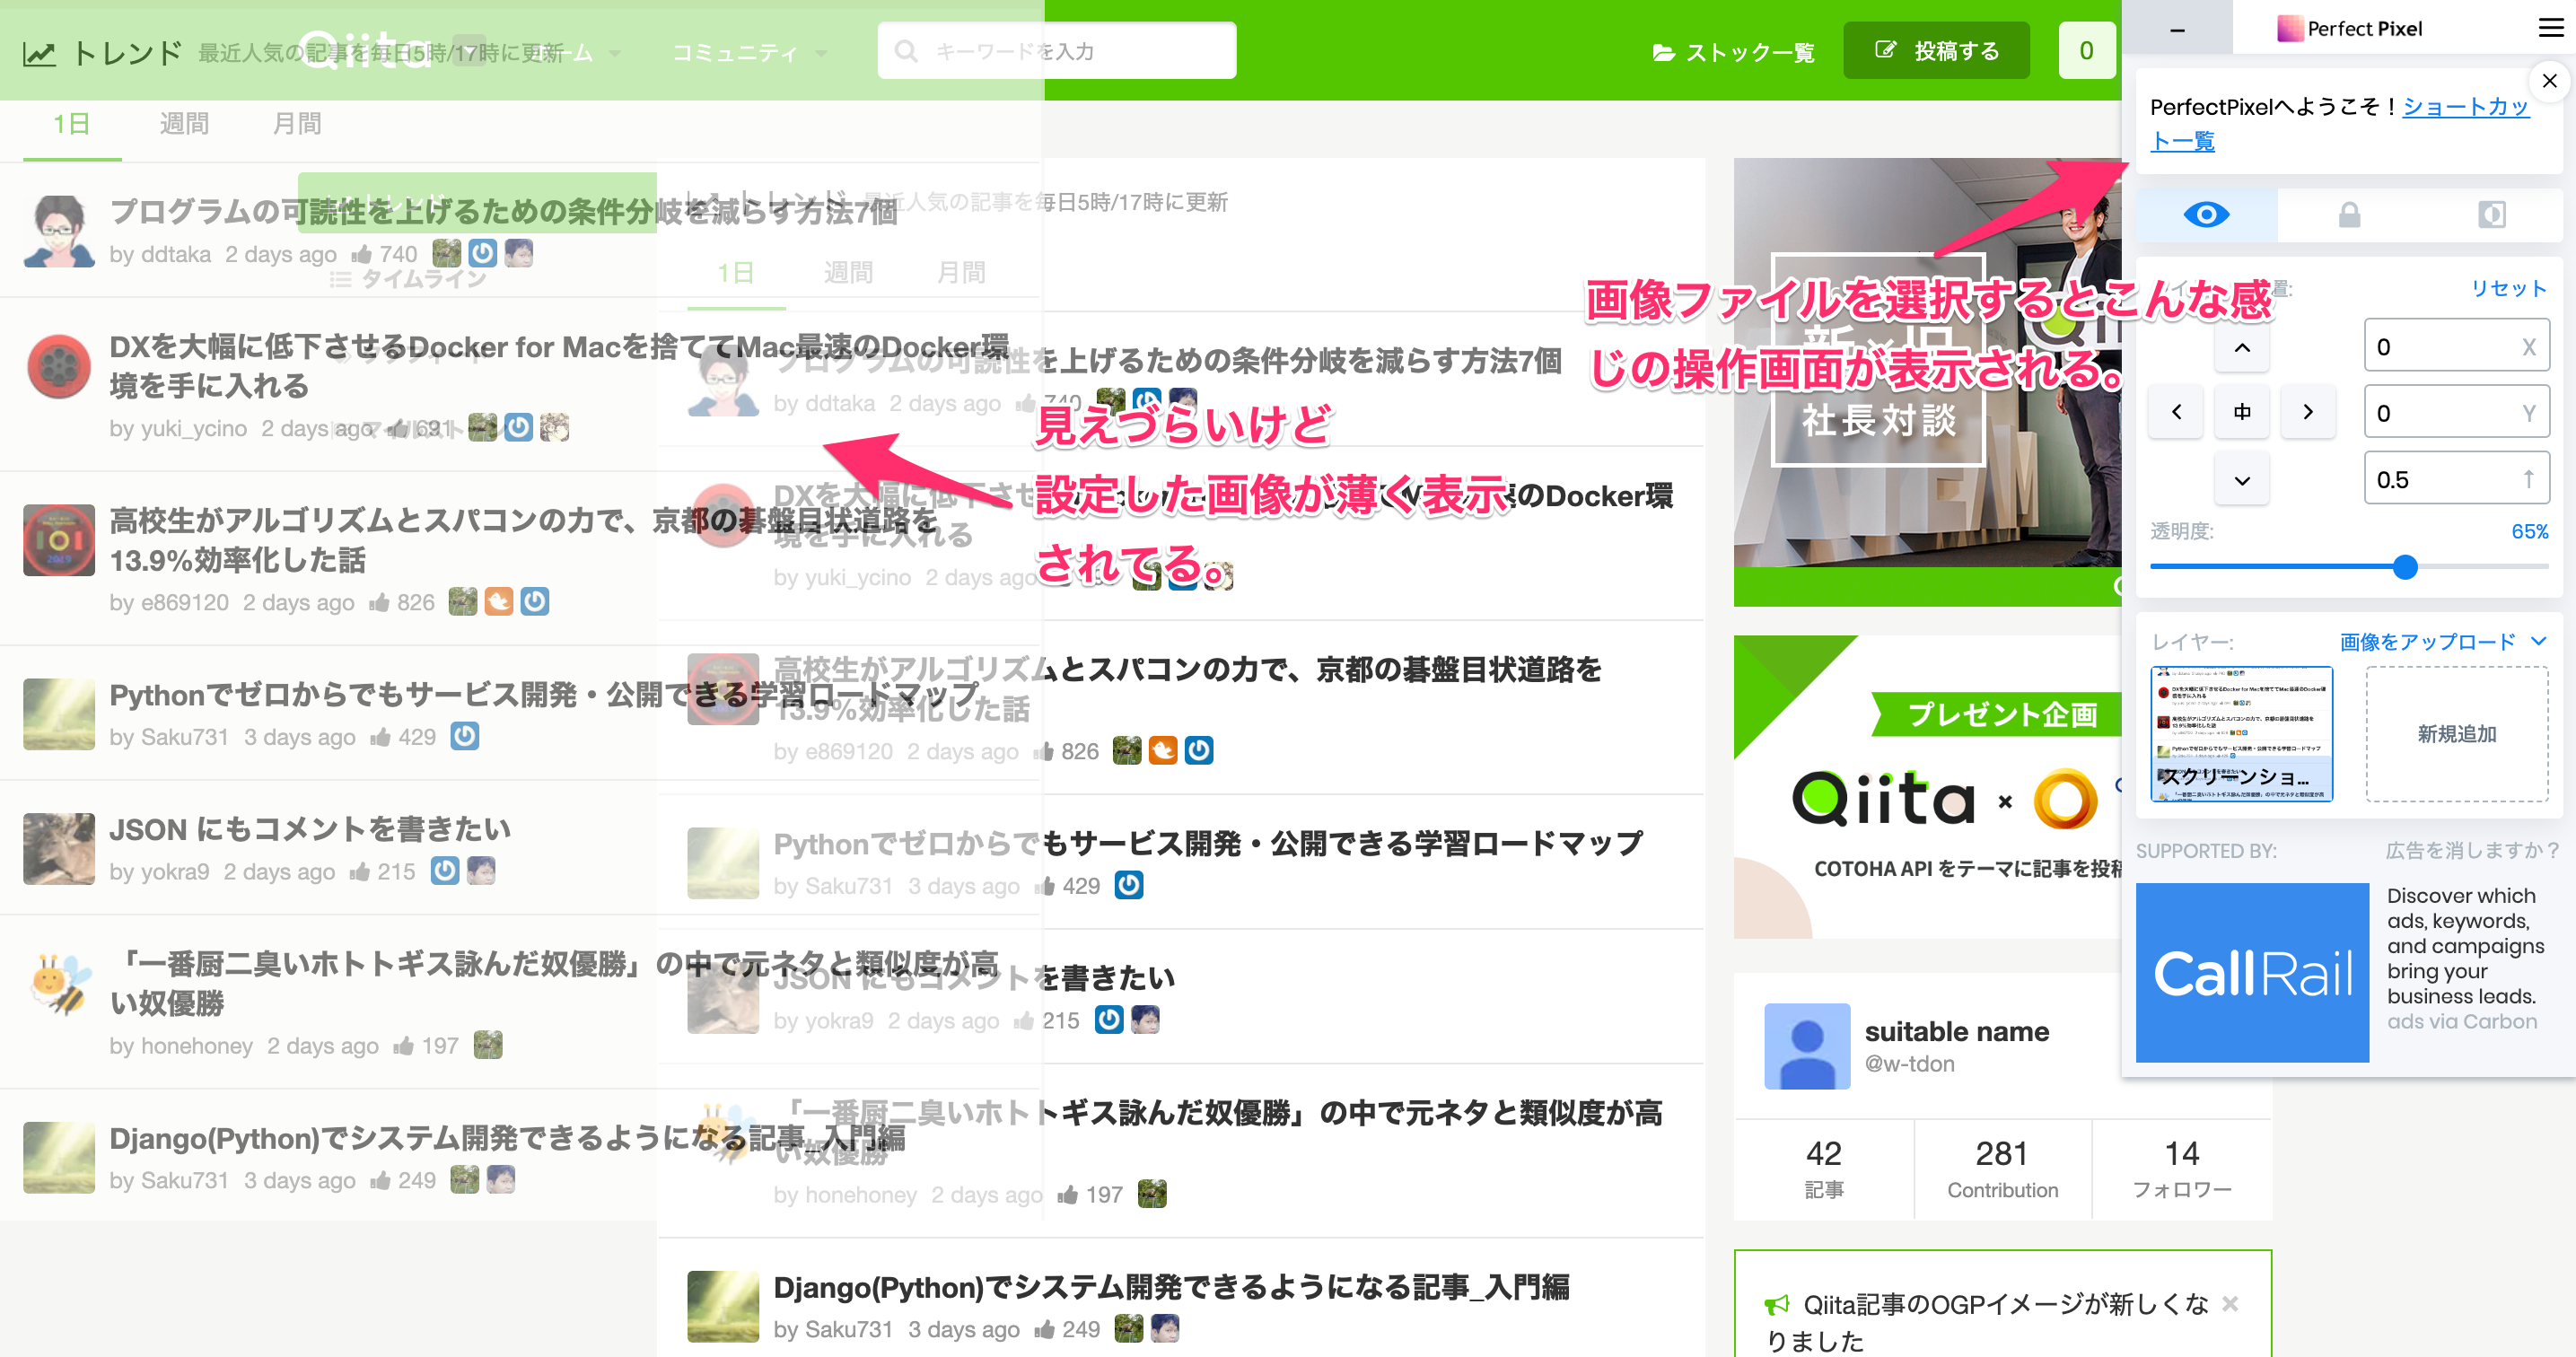The image size is (2576, 1357).
Task: Click the X position input field
Action: click(2456, 346)
